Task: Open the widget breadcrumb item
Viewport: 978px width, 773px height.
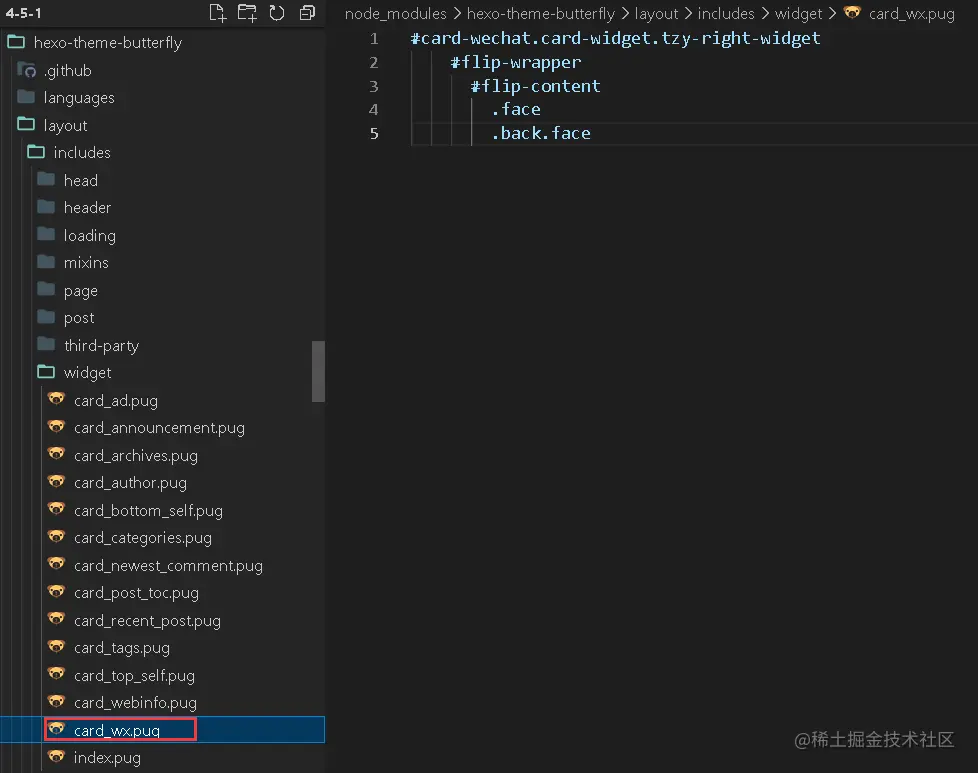Action: [x=799, y=13]
